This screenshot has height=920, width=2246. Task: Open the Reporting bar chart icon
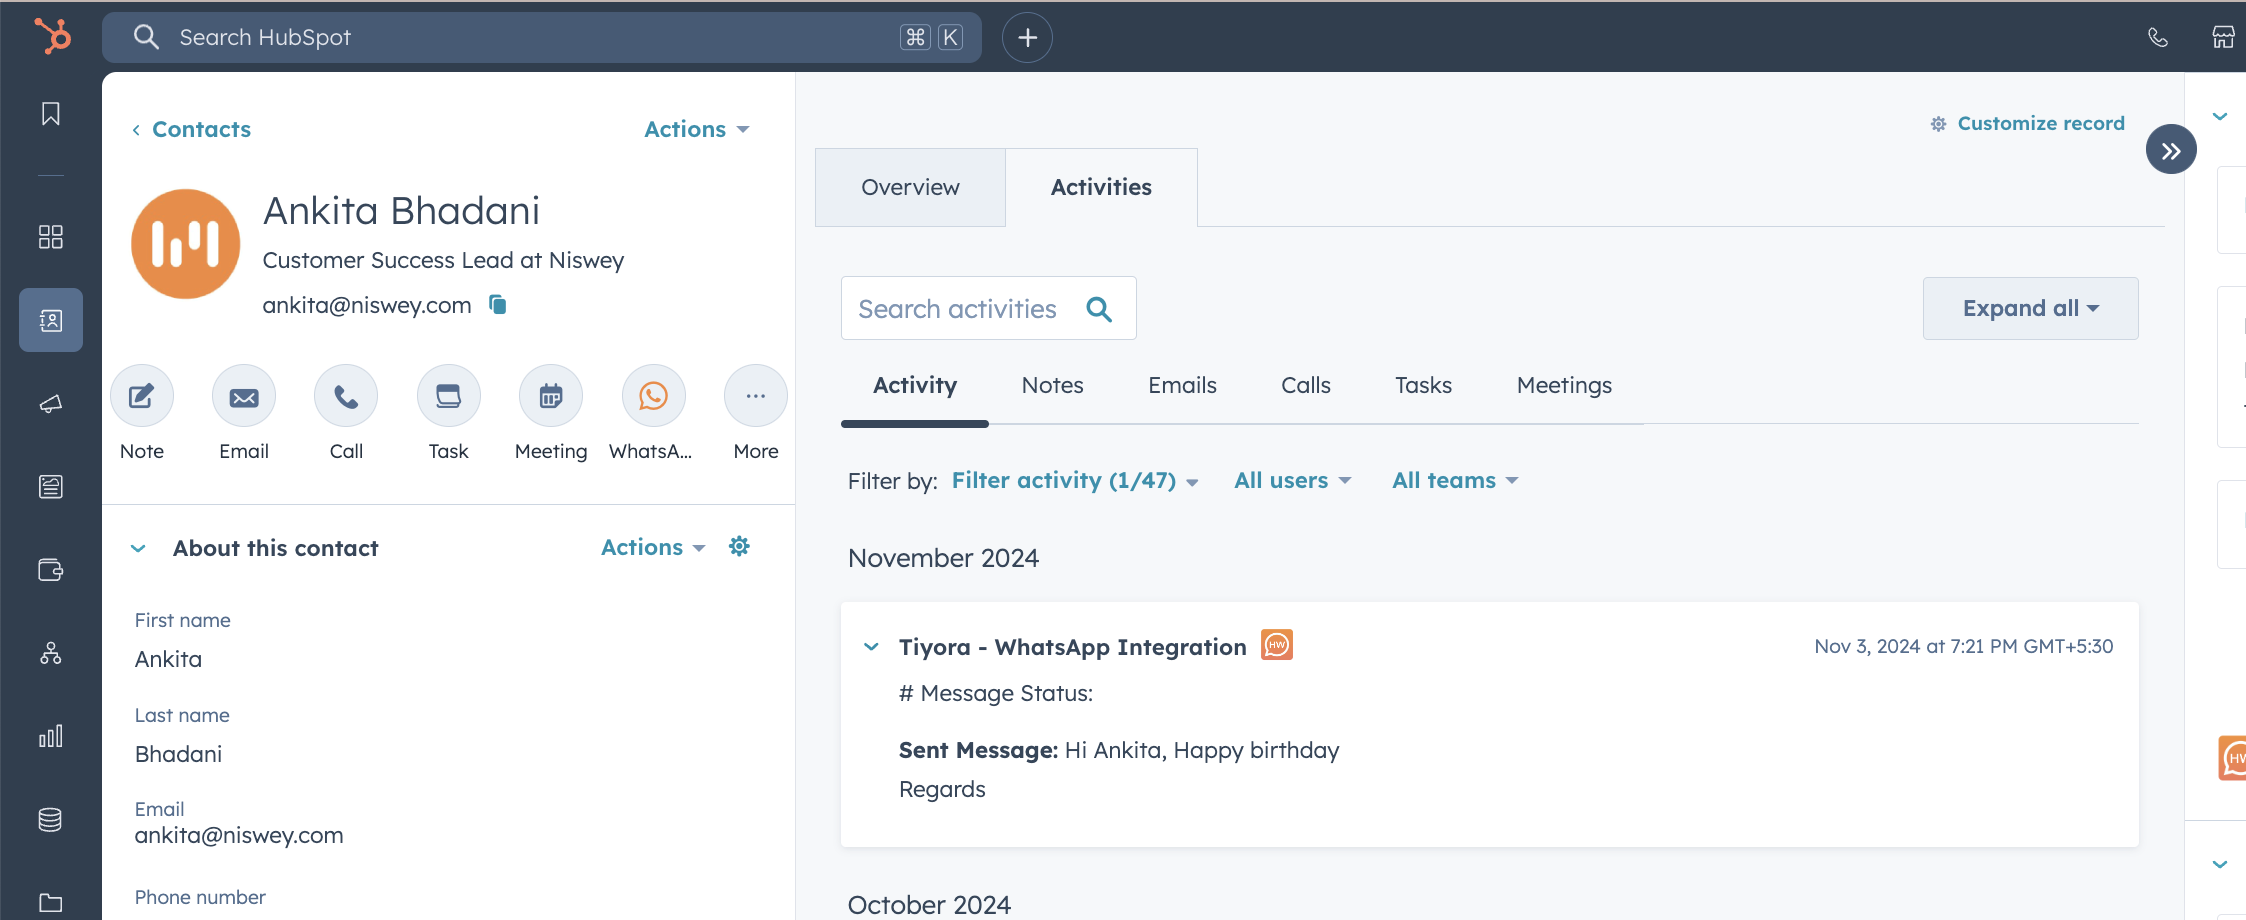(x=50, y=737)
